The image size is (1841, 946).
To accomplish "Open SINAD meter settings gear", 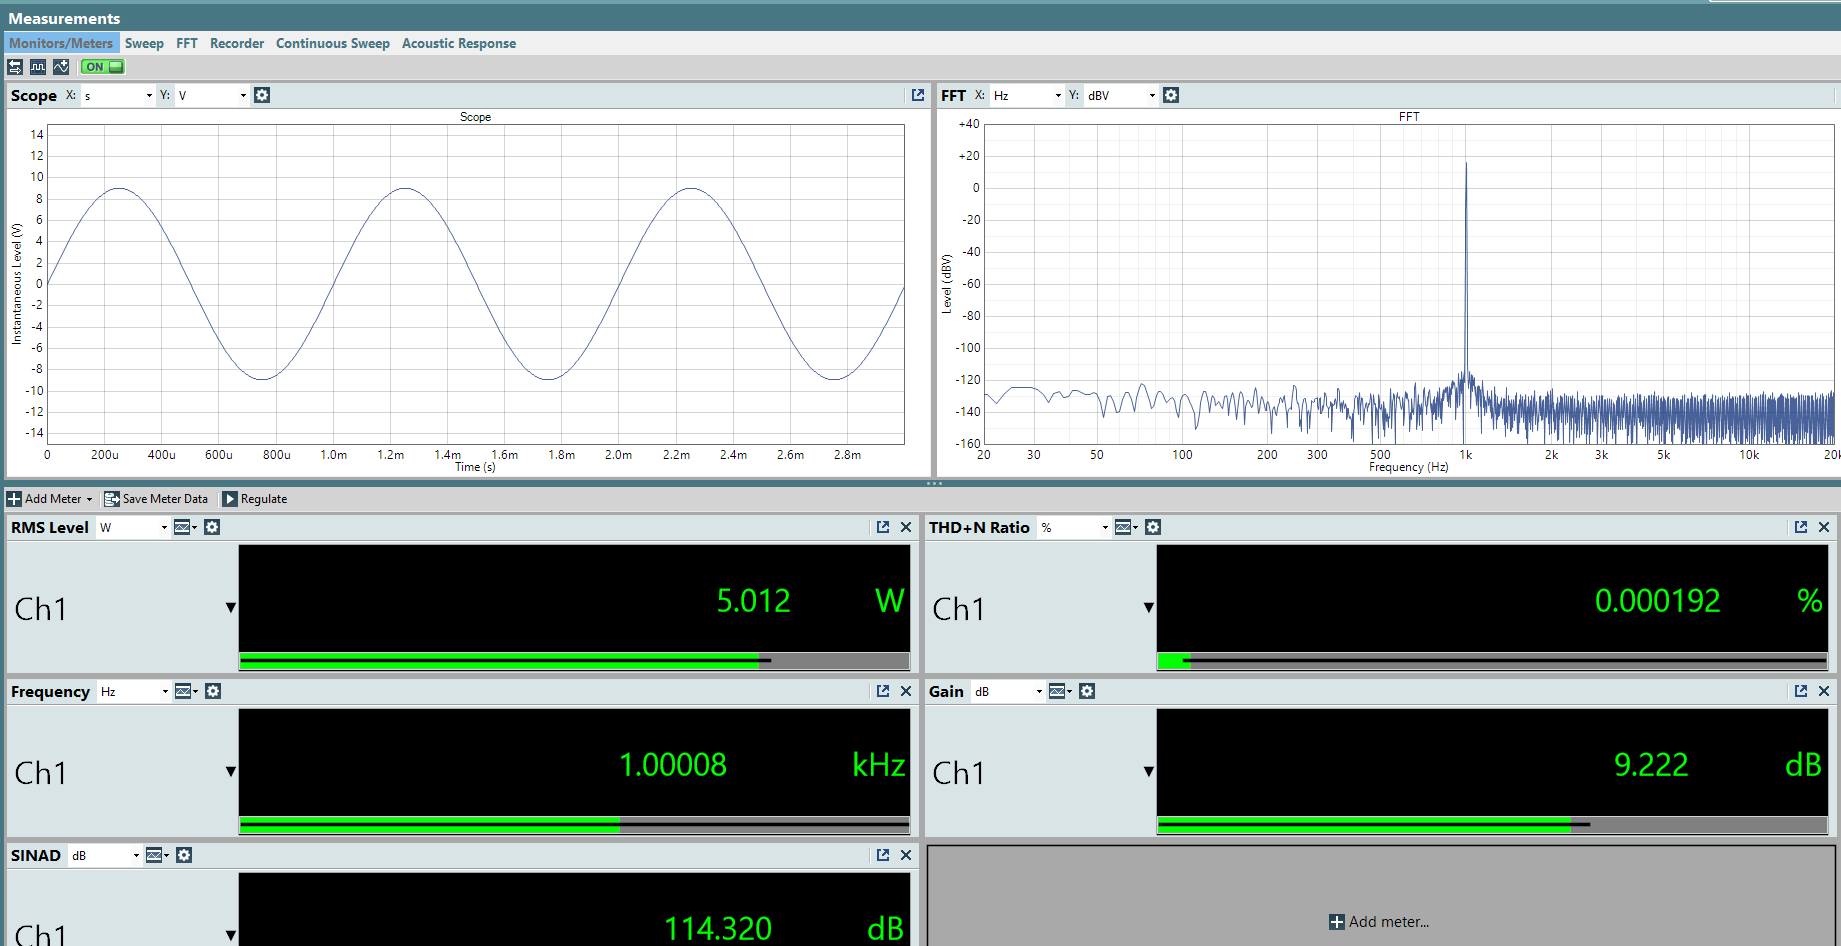I will tap(184, 855).
